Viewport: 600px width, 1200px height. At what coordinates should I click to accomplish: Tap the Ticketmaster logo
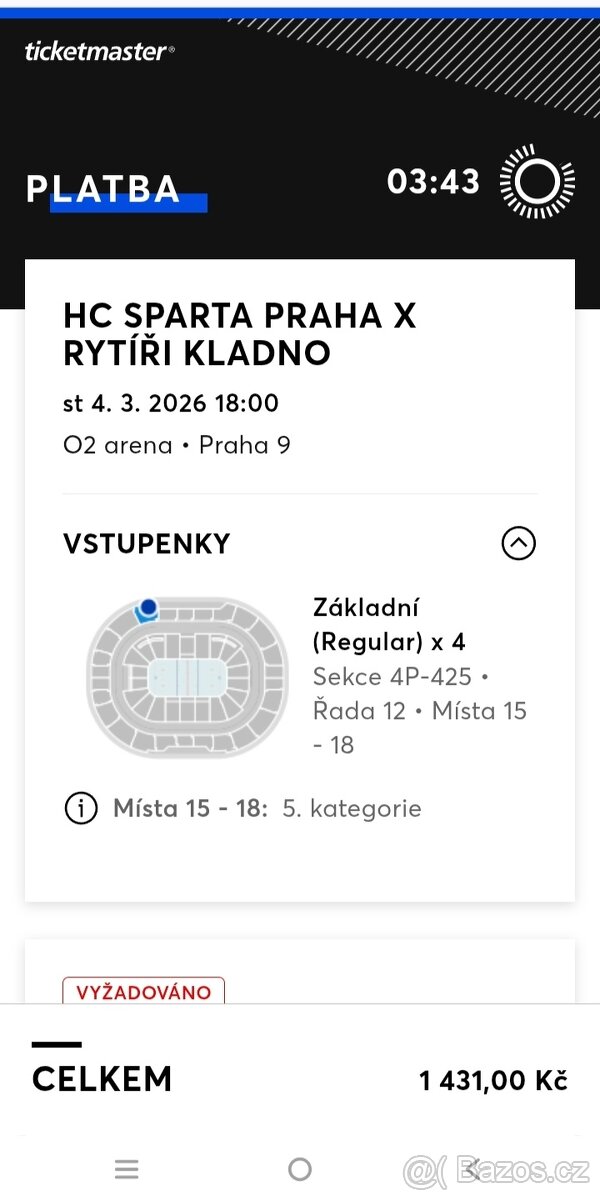point(99,52)
